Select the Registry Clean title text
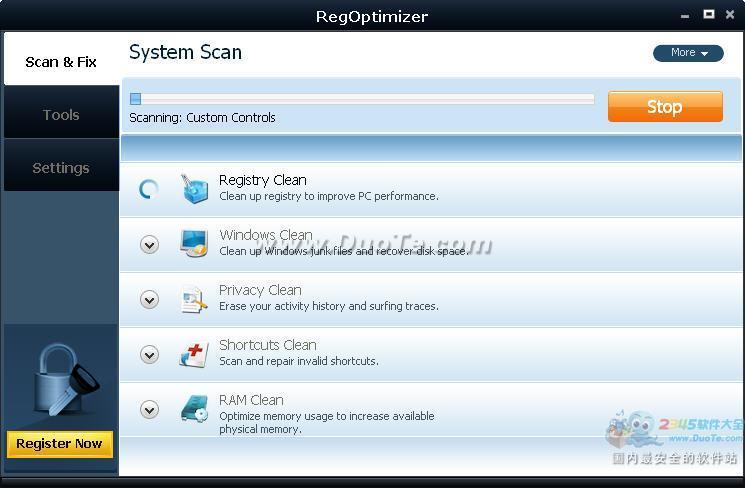This screenshot has height=488, width=745. tap(263, 180)
